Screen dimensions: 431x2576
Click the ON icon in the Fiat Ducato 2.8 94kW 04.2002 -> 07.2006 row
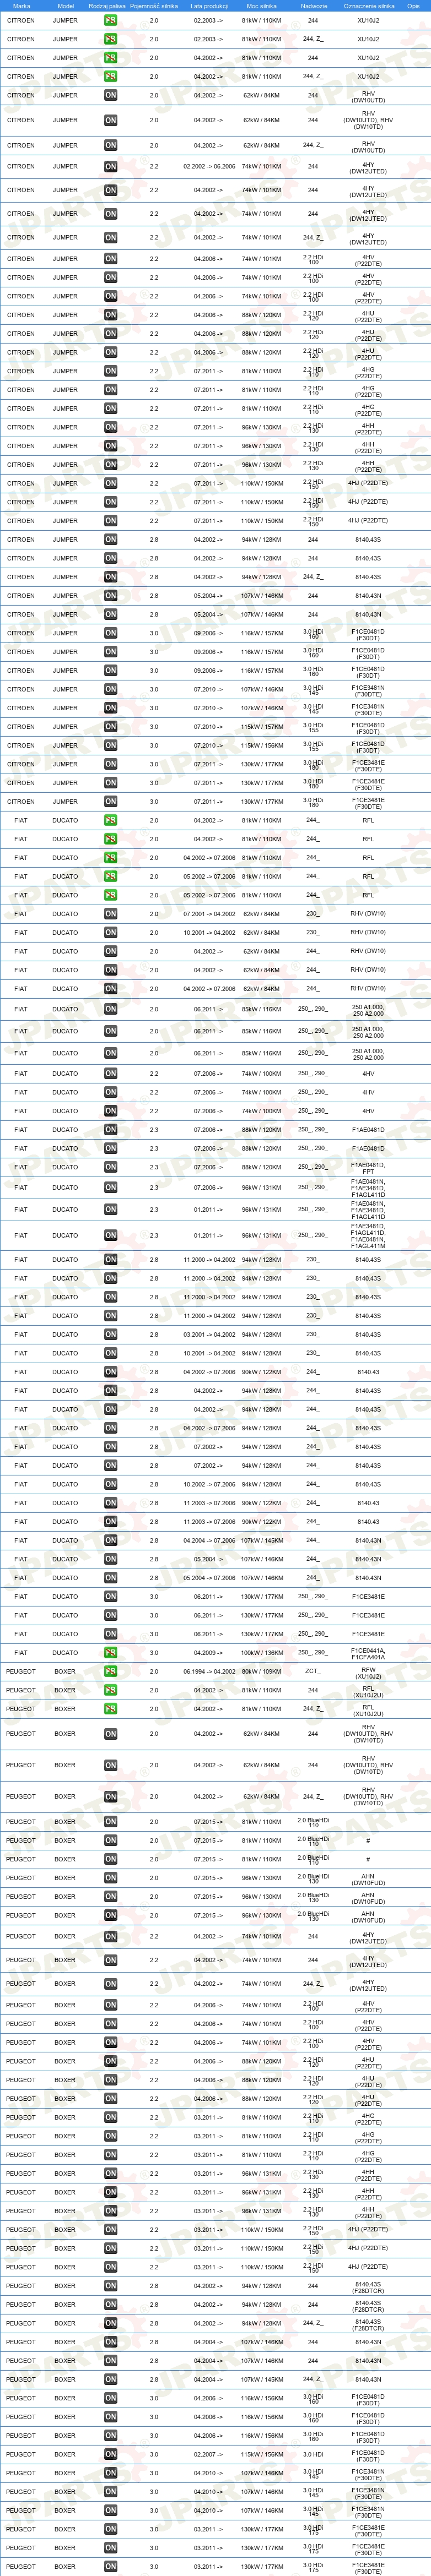[x=110, y=1429]
